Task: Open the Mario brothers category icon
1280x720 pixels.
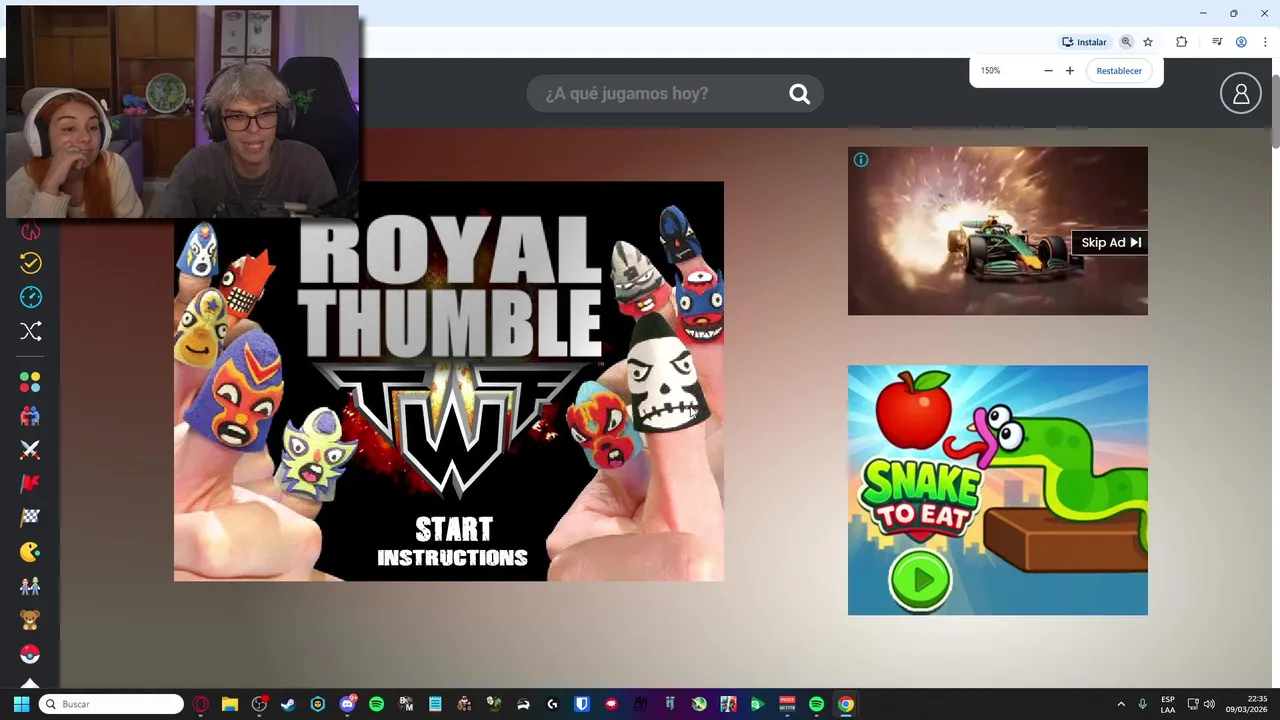Action: coord(30,586)
